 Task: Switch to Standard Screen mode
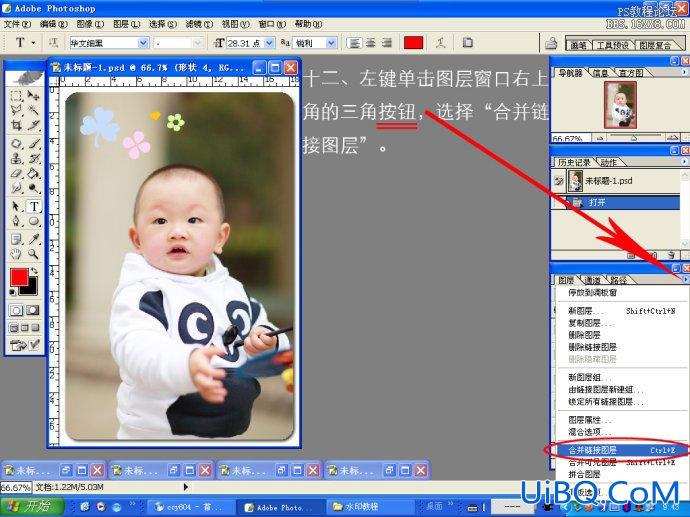coord(14,328)
